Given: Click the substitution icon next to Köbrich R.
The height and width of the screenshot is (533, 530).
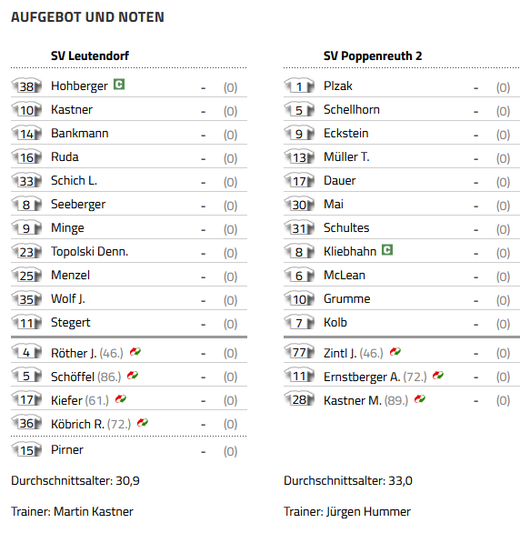Looking at the screenshot, I should [142, 423].
